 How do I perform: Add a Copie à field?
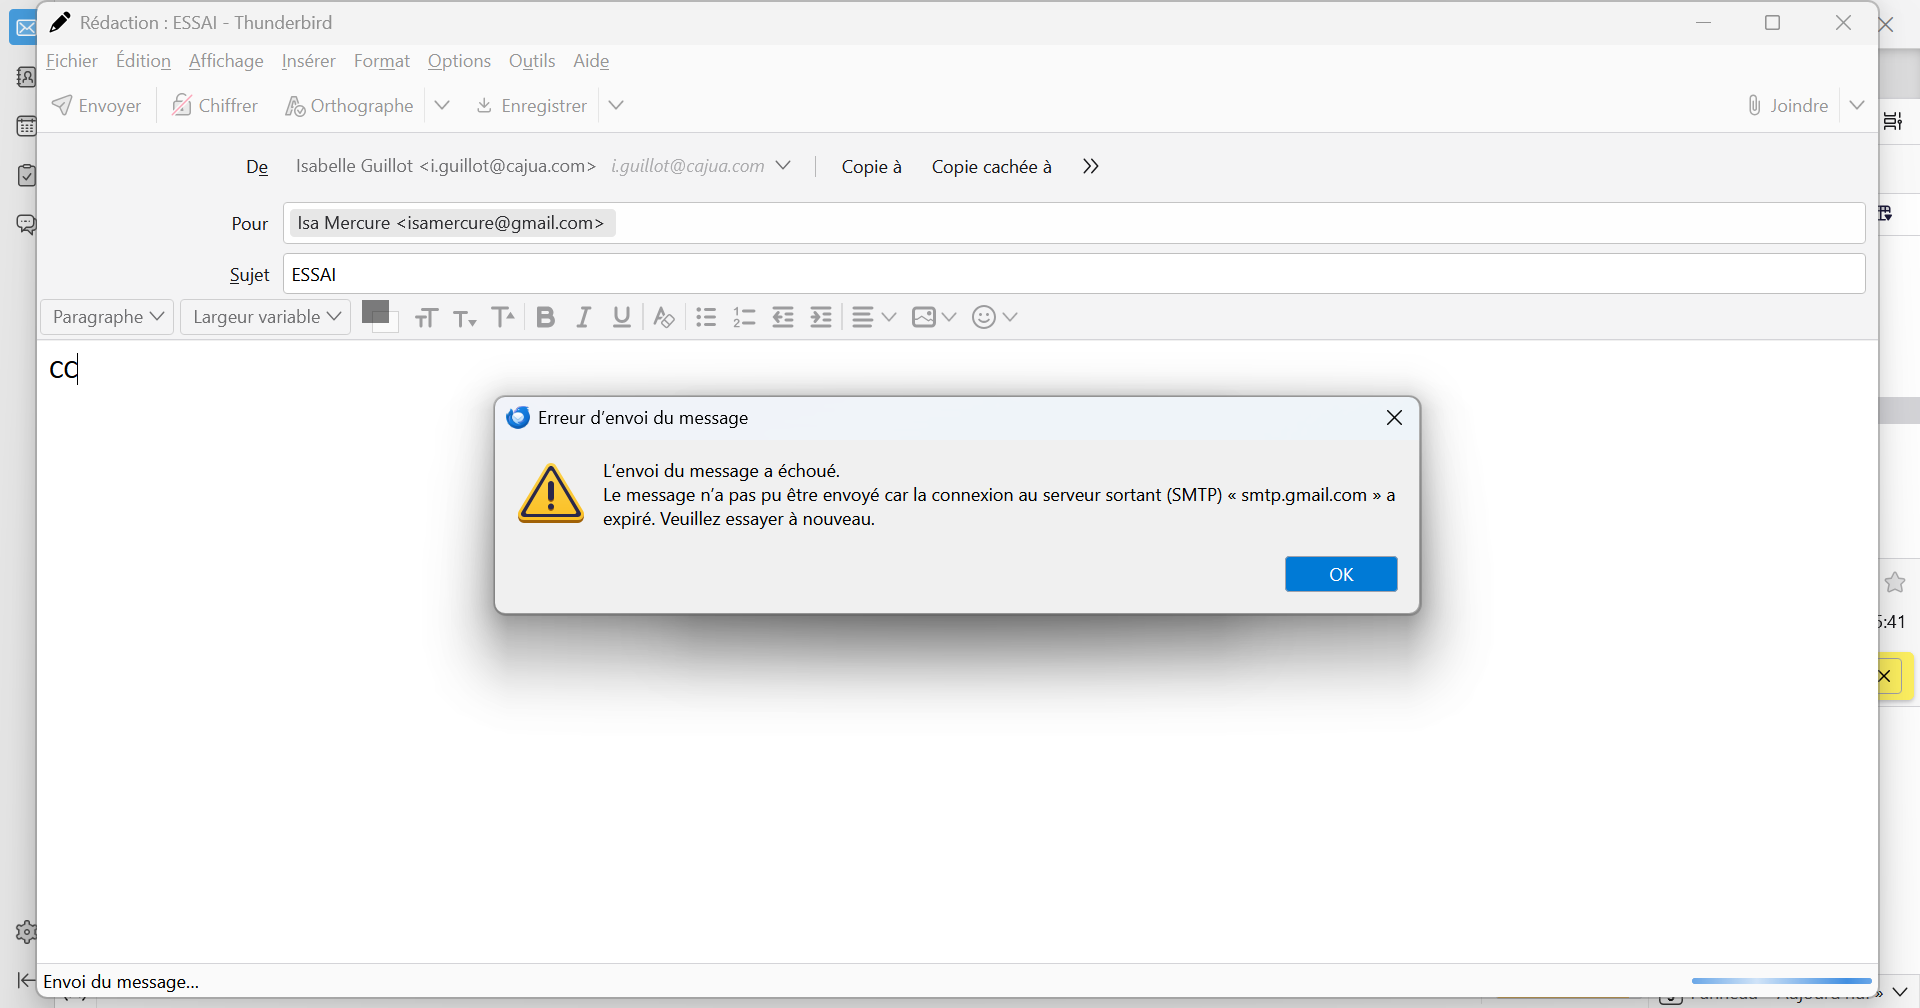pos(871,167)
